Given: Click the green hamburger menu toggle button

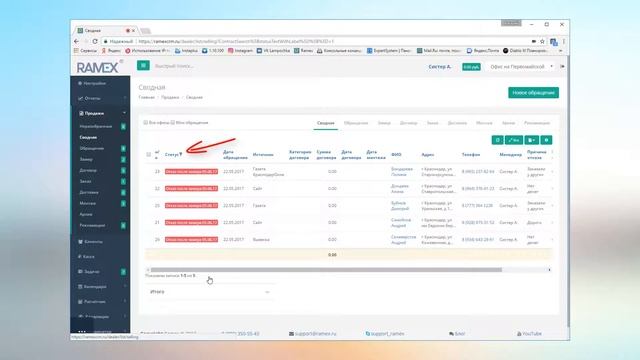Looking at the screenshot, I should (143, 65).
